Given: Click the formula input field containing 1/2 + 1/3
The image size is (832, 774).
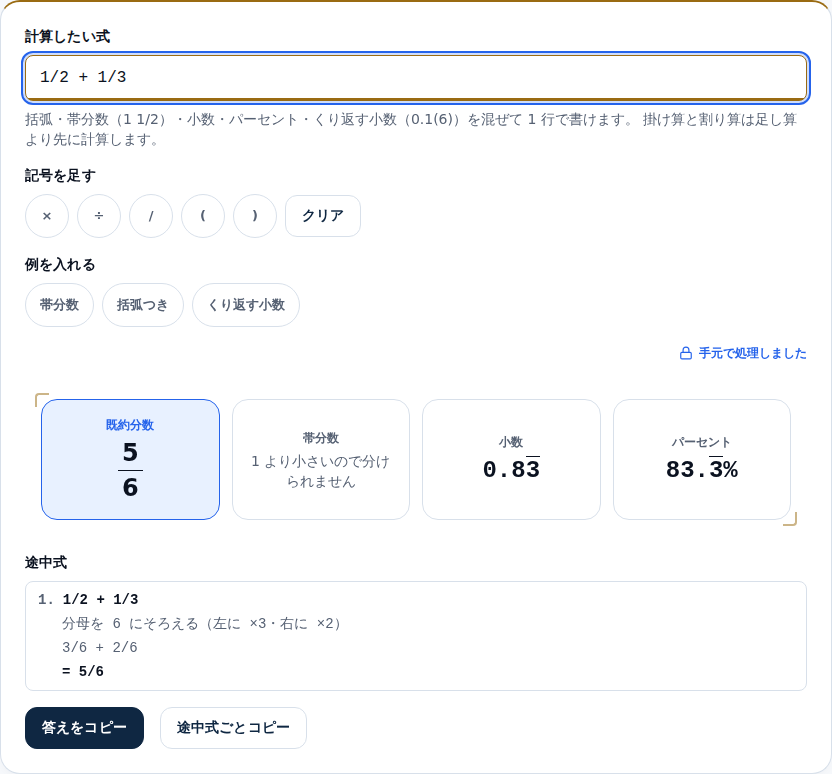Looking at the screenshot, I should point(416,77).
